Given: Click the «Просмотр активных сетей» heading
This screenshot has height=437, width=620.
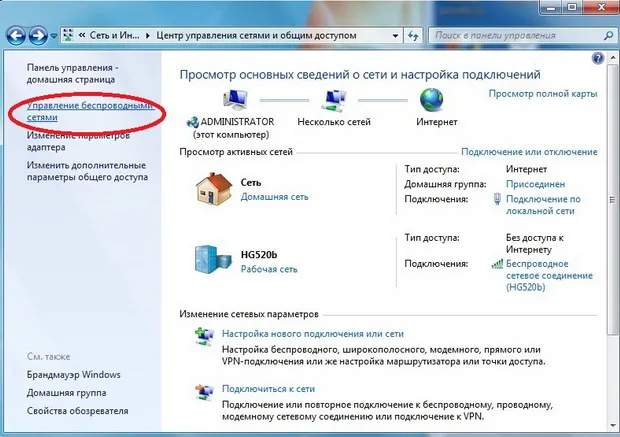Looking at the screenshot, I should [236, 152].
